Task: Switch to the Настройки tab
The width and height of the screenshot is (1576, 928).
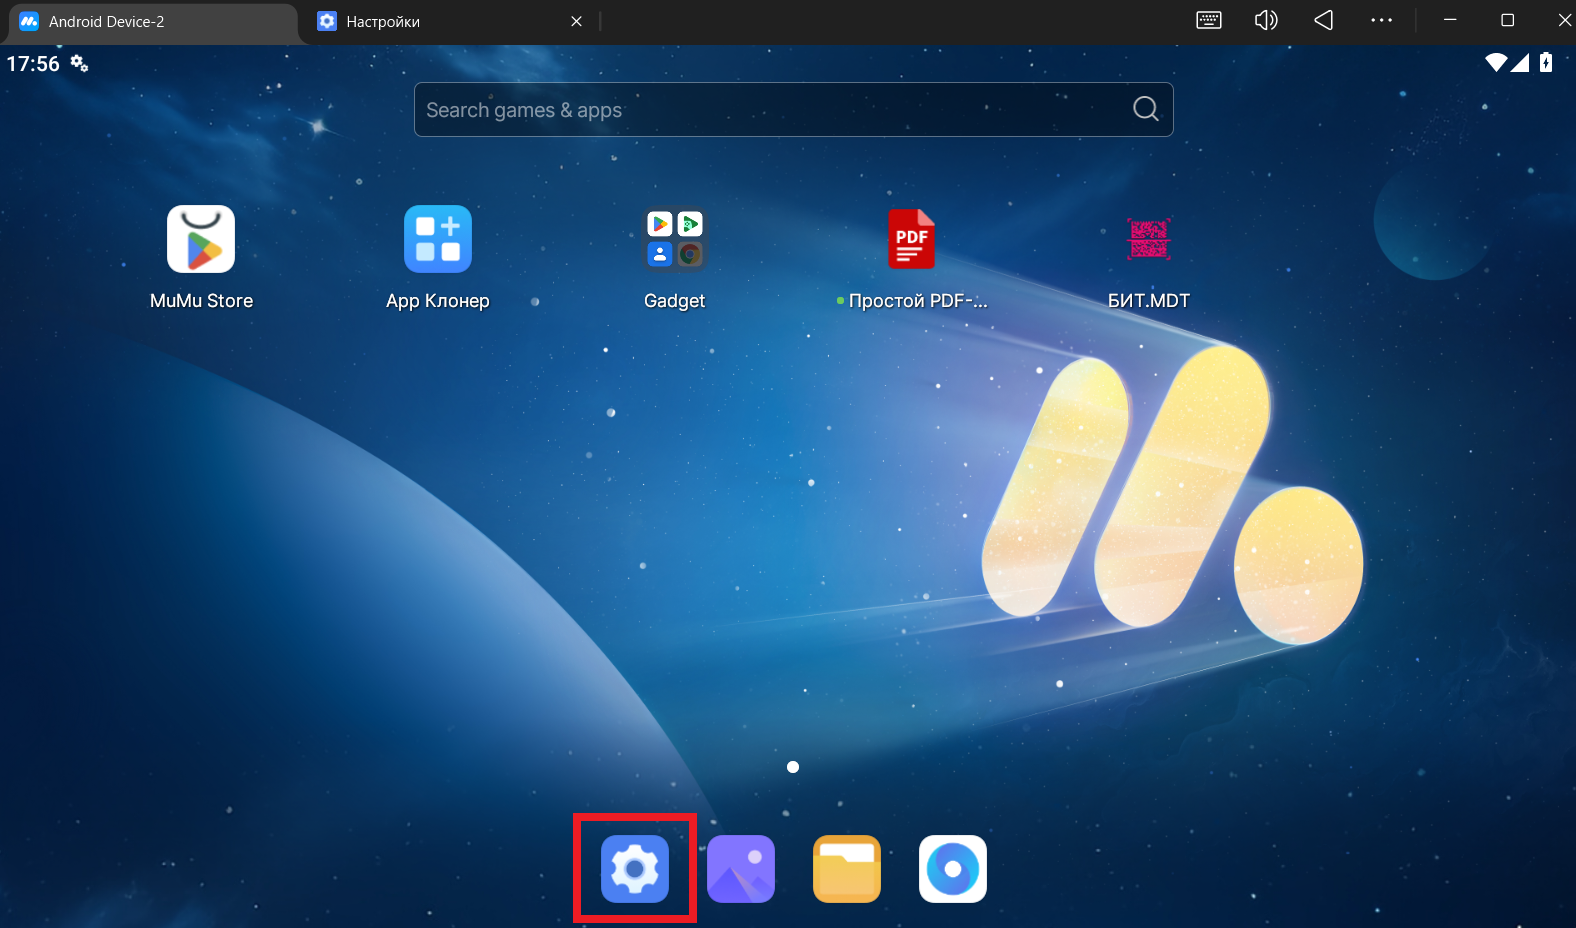Action: click(x=440, y=22)
